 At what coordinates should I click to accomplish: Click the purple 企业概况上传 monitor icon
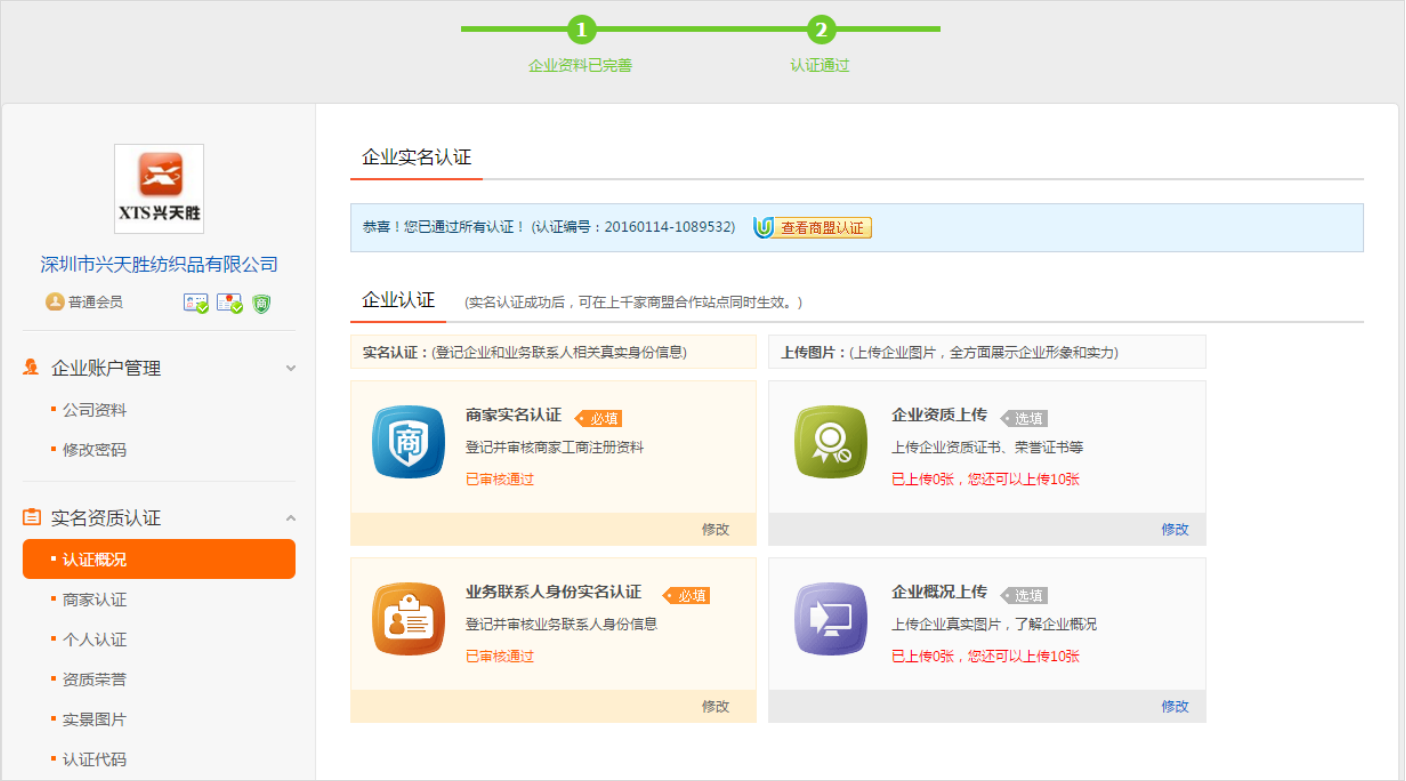click(830, 619)
